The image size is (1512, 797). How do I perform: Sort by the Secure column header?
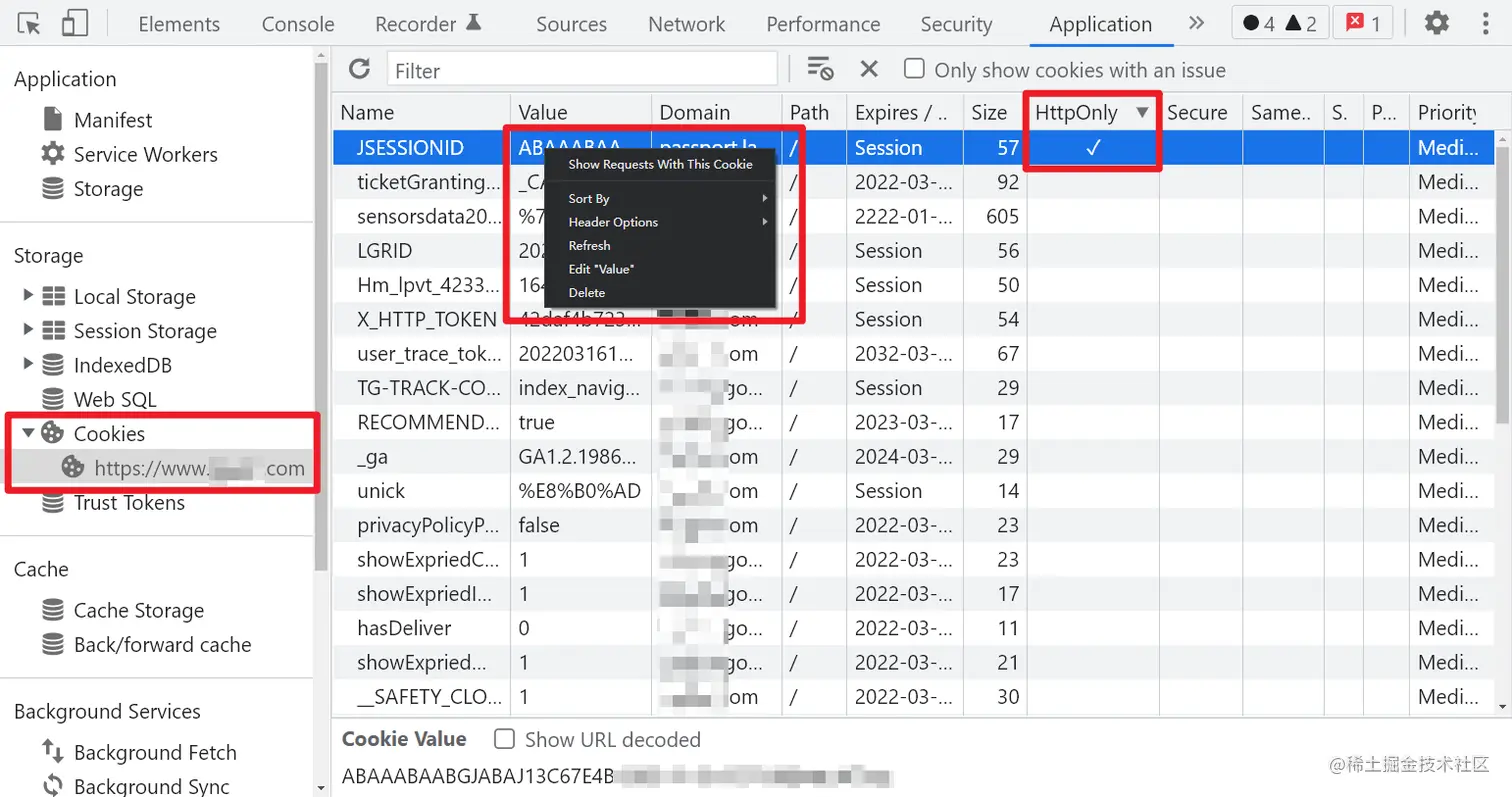pos(1200,112)
